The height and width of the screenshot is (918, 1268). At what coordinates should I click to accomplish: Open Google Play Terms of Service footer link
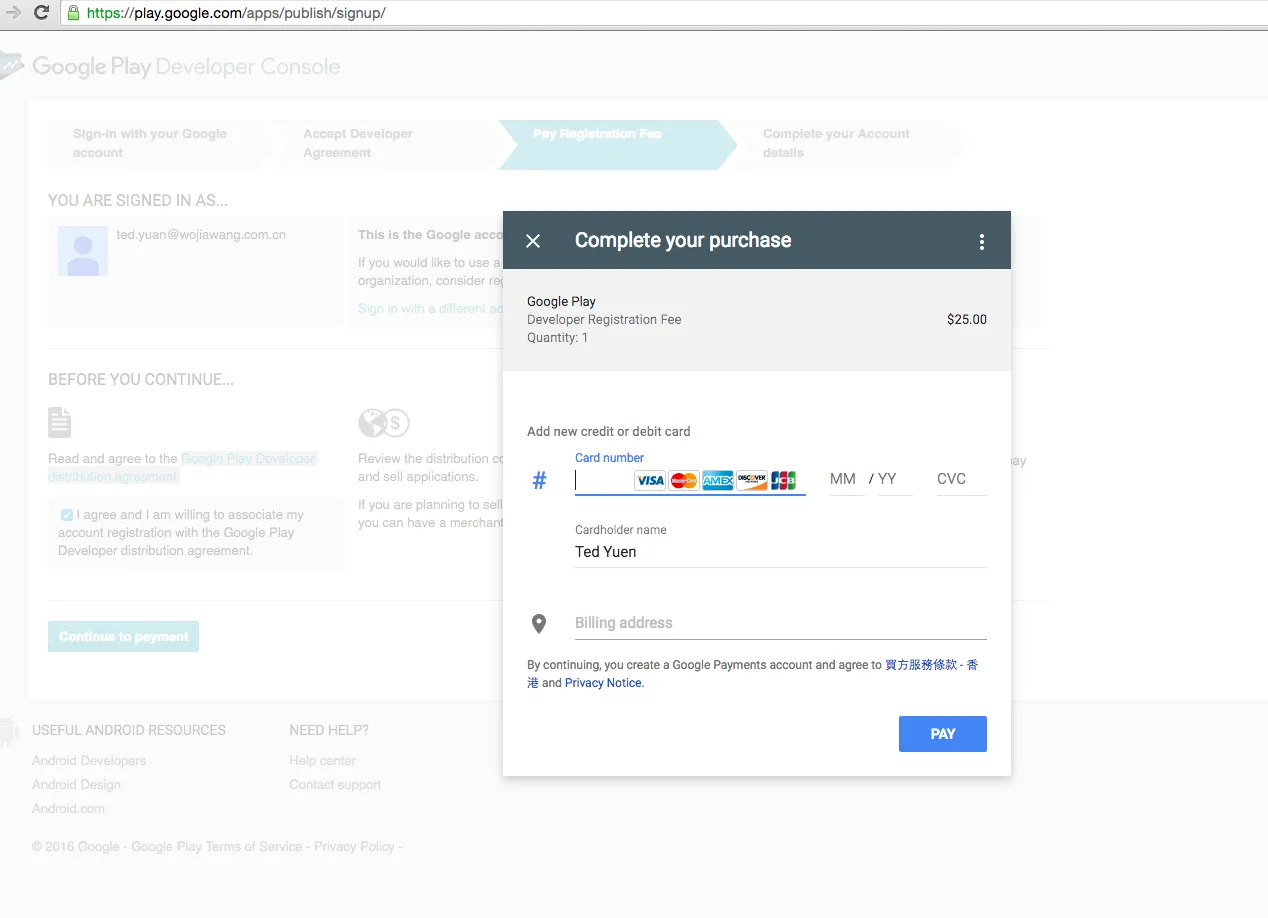(217, 847)
